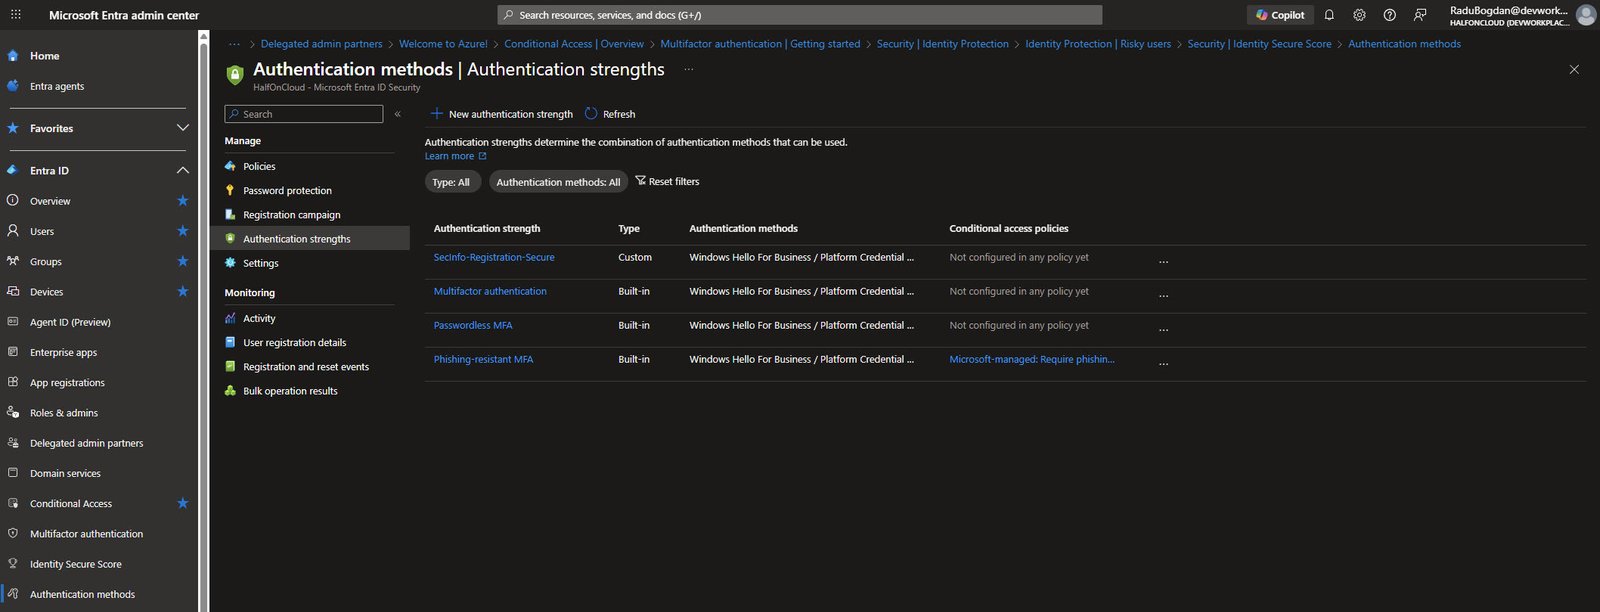Toggle favorite star next to Devices

point(182,291)
